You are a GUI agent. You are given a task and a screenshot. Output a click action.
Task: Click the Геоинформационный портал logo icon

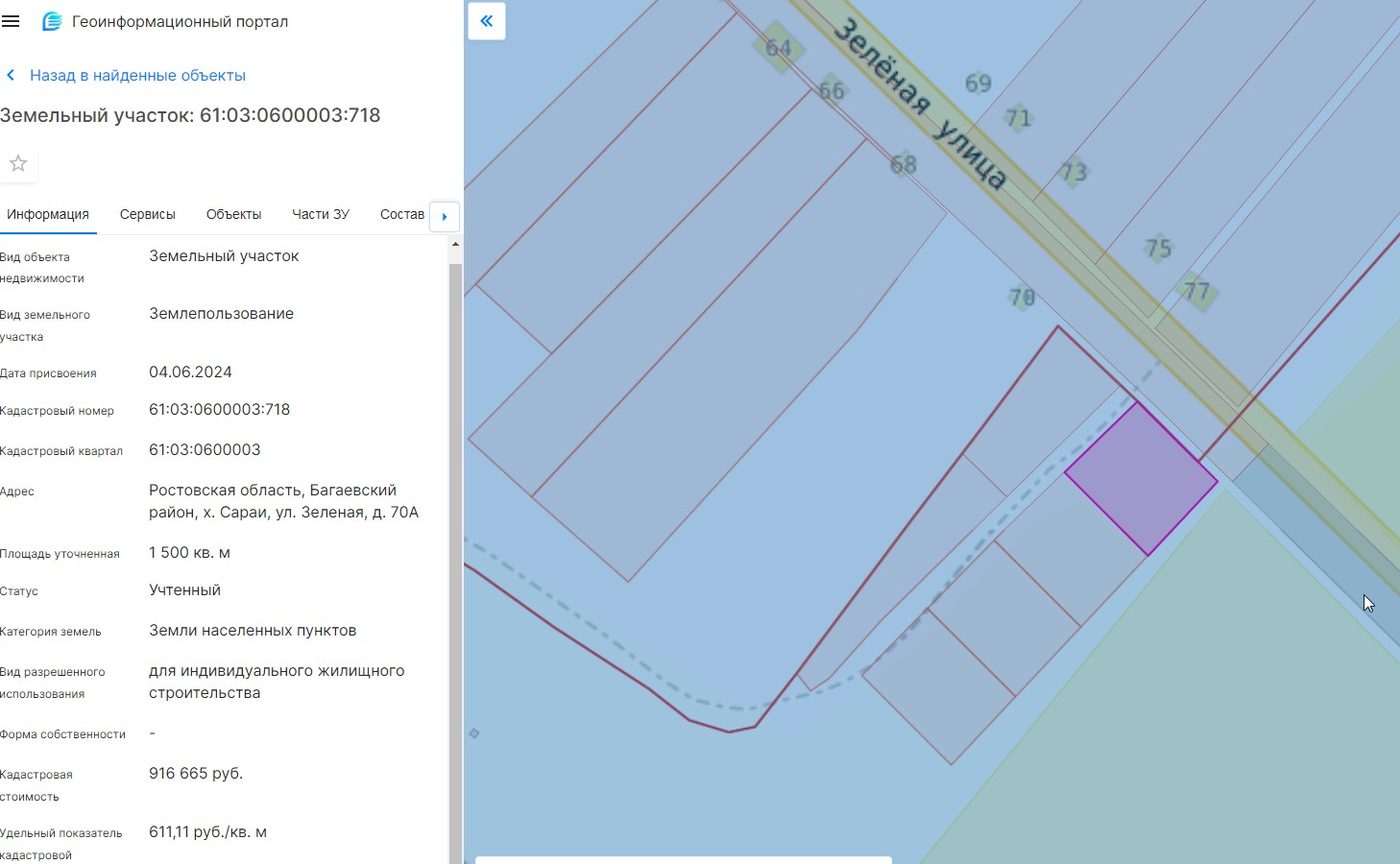52,21
